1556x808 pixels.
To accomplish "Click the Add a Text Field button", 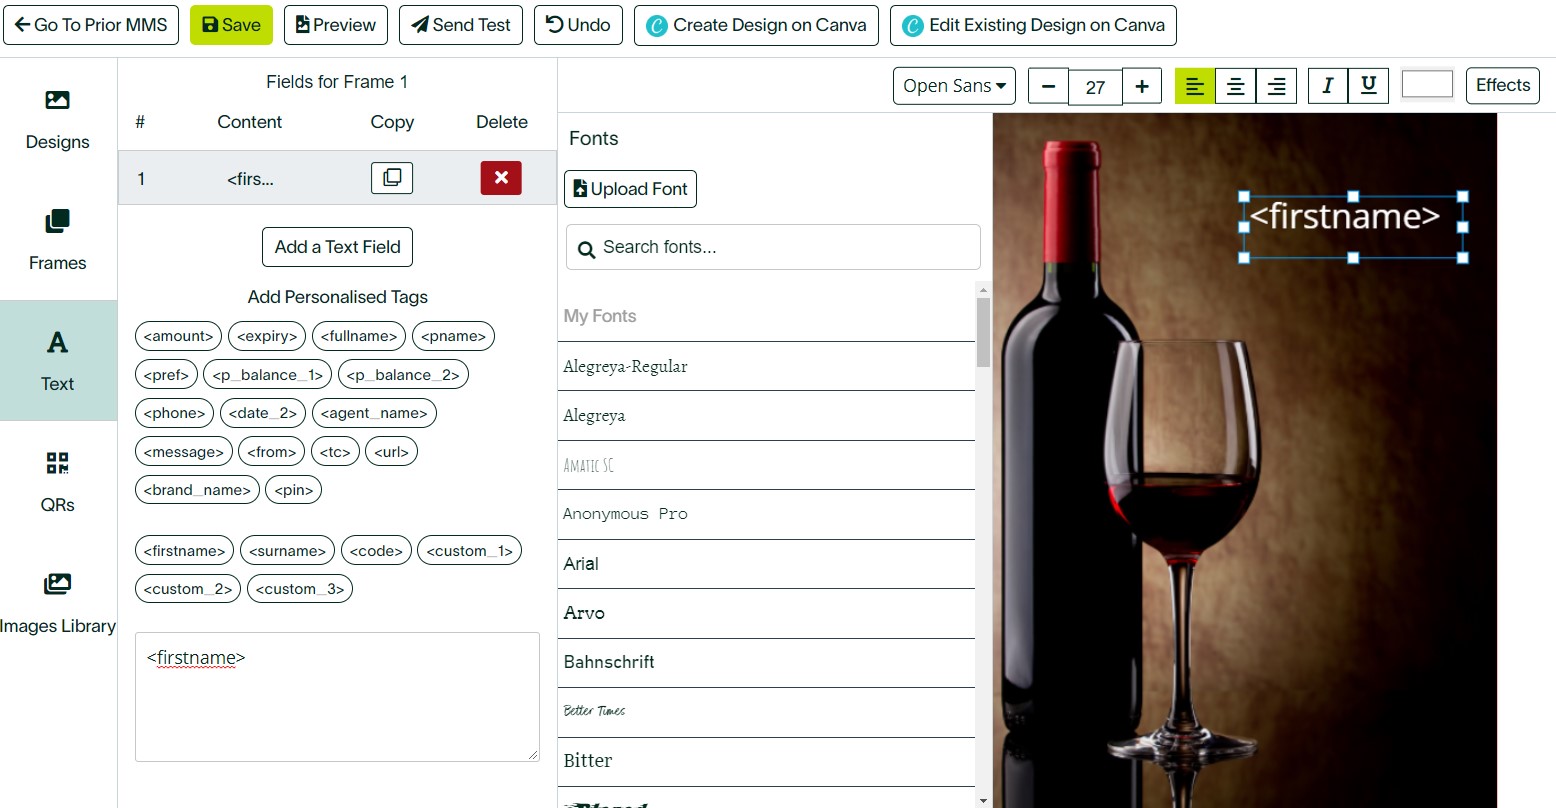I will coord(337,247).
